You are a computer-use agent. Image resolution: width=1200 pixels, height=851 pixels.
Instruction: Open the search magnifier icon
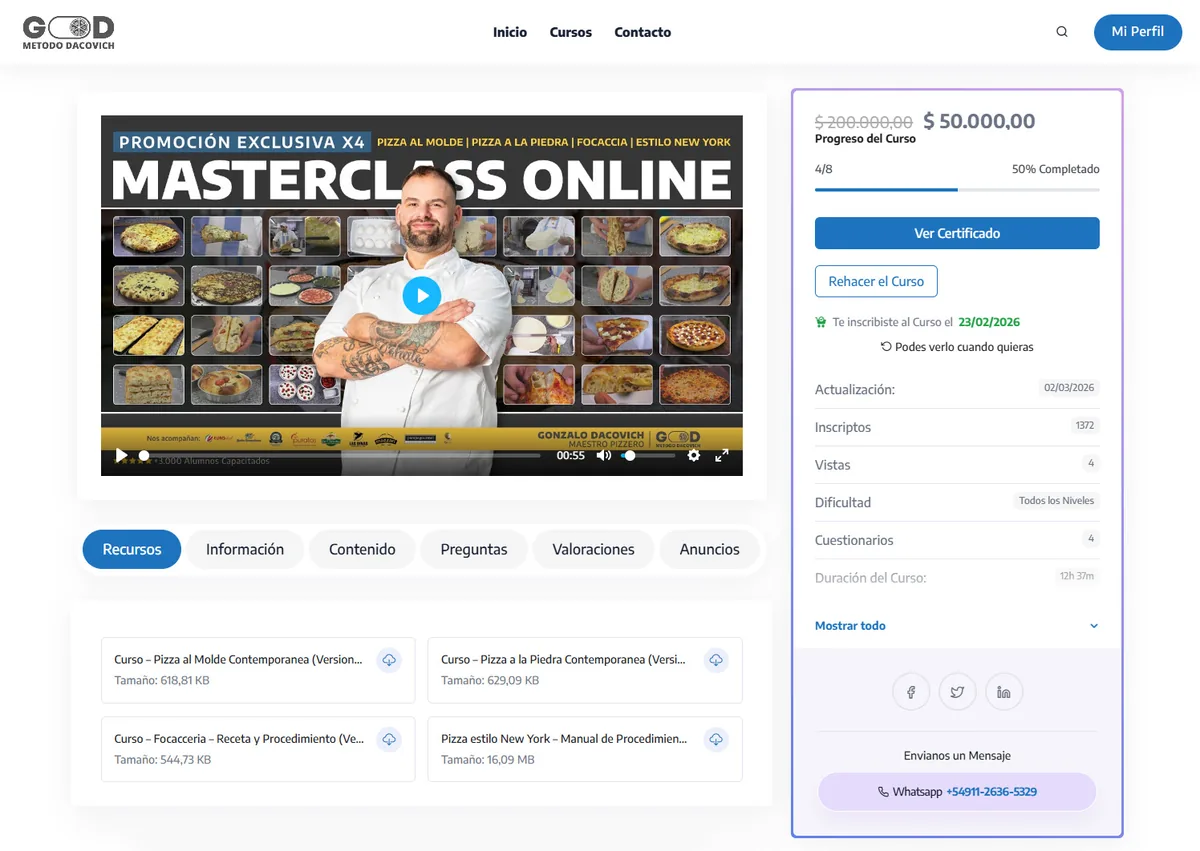click(x=1062, y=32)
